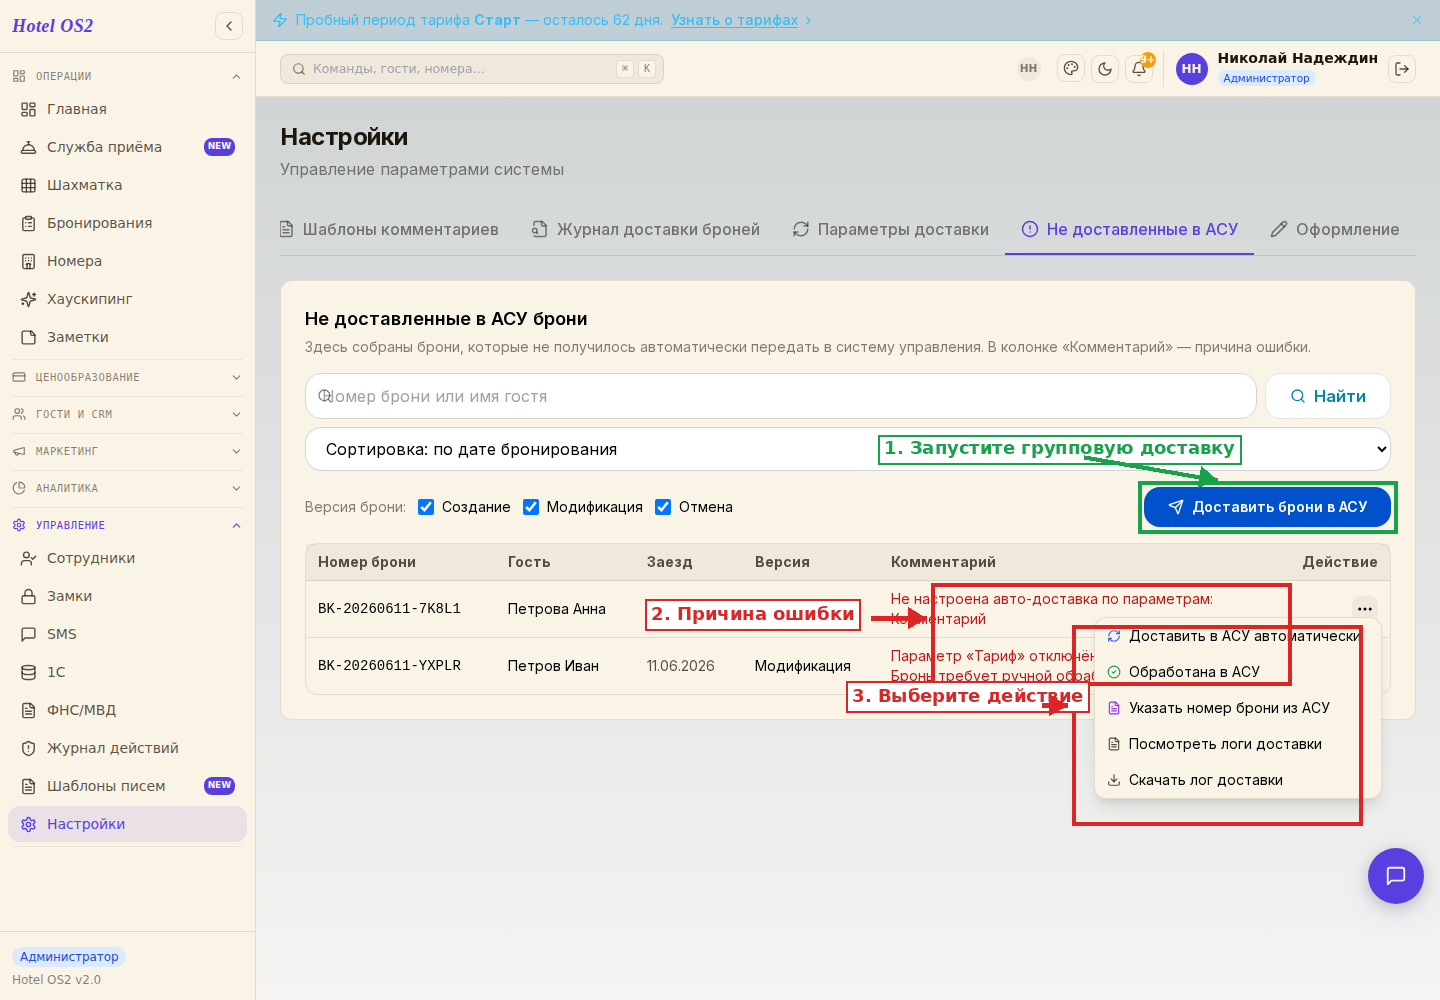
Task: Collapse sidebar with chevron arrow button
Action: 229,26
